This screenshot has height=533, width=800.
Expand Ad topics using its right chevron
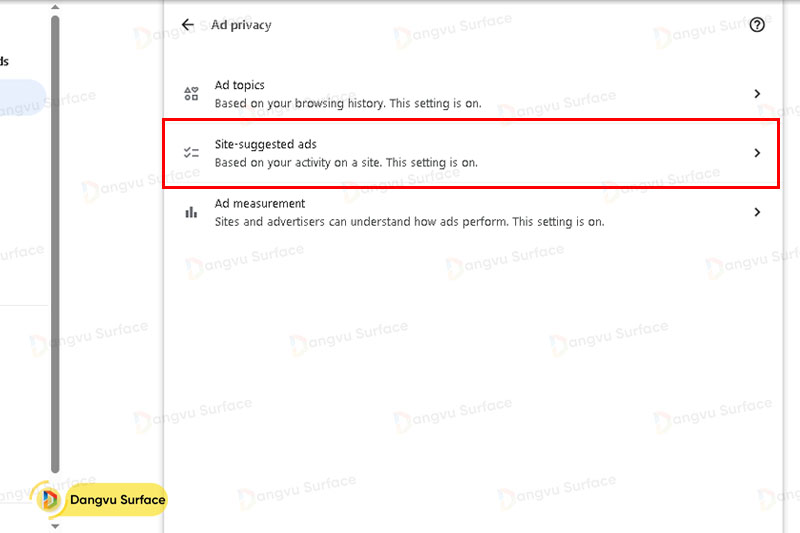tap(757, 94)
